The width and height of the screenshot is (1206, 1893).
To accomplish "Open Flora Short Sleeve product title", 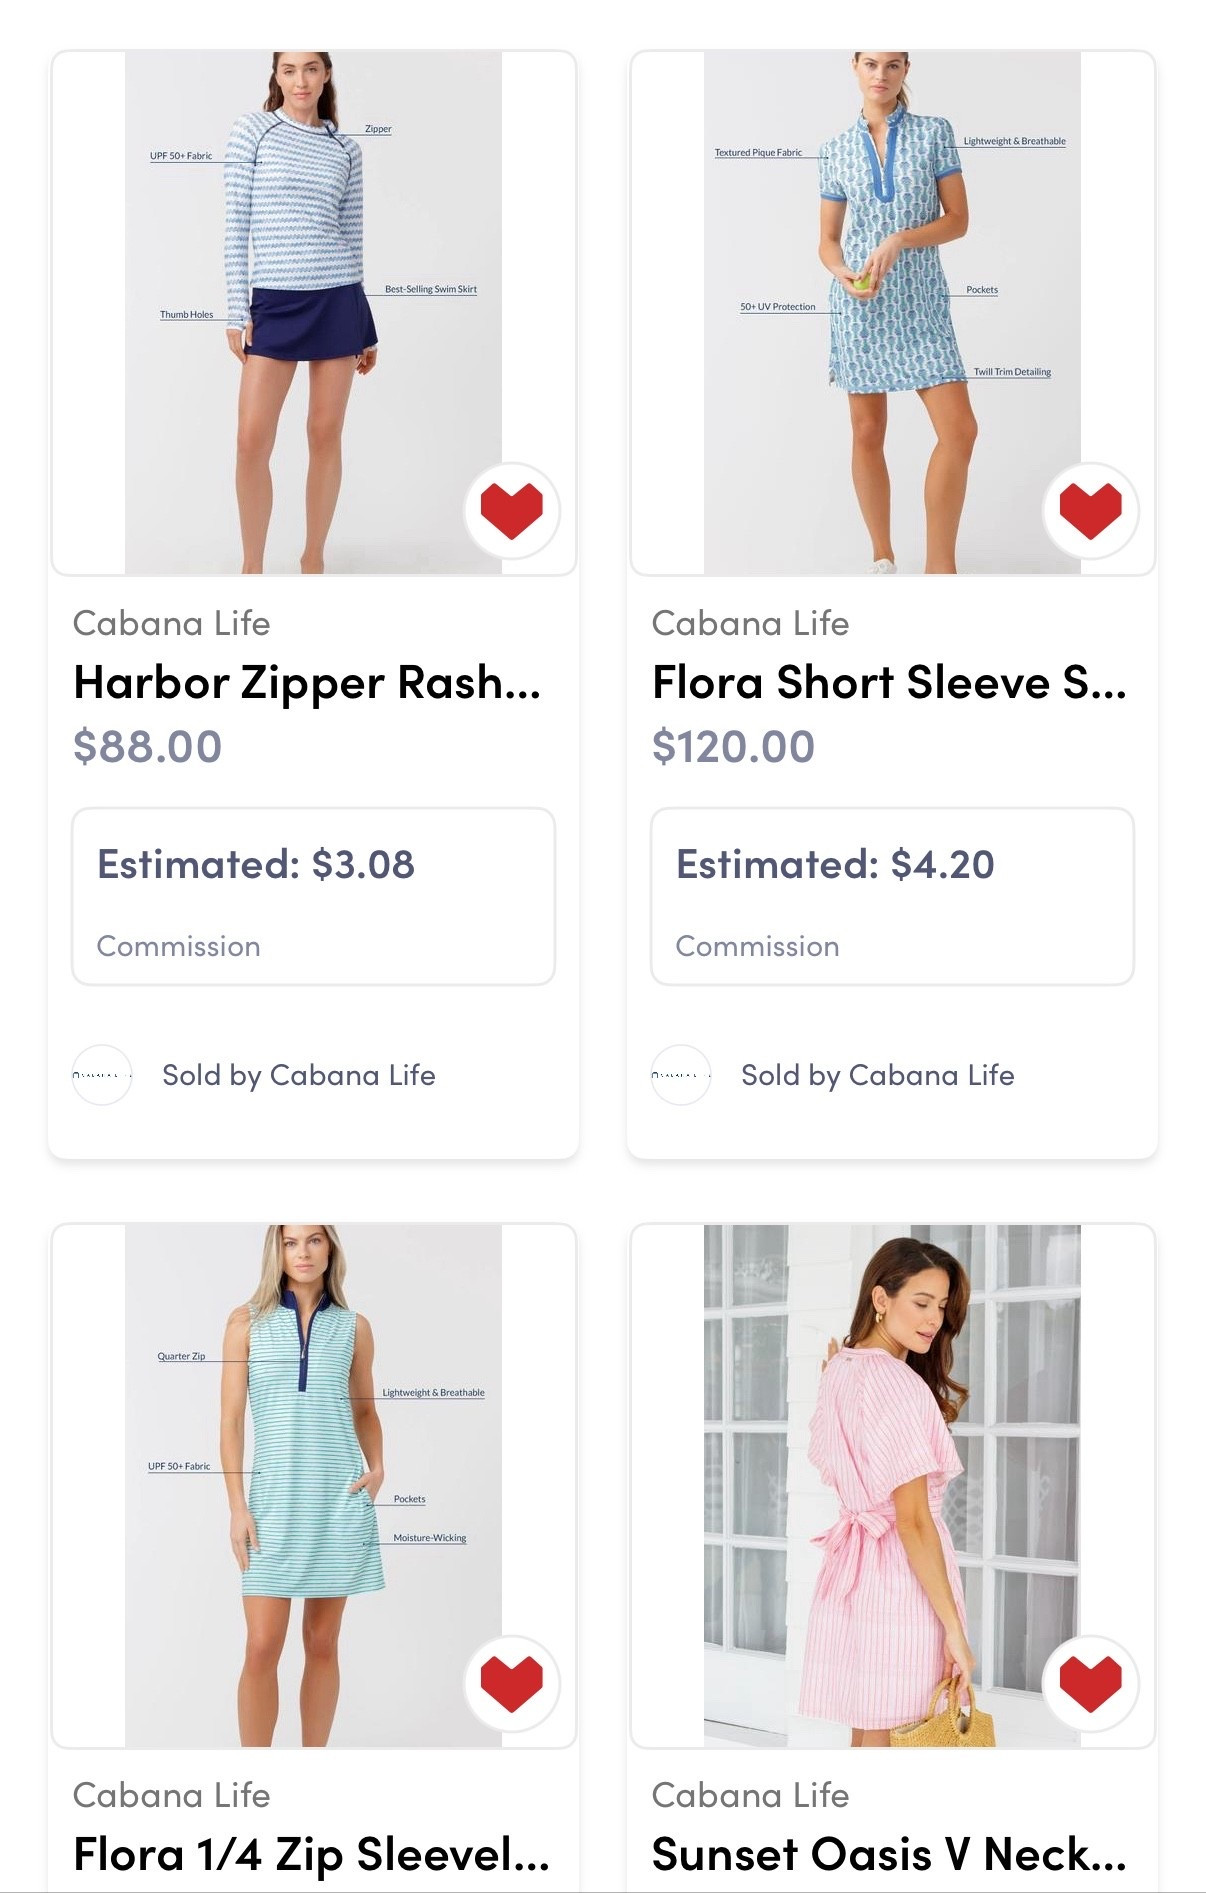I will tap(888, 683).
